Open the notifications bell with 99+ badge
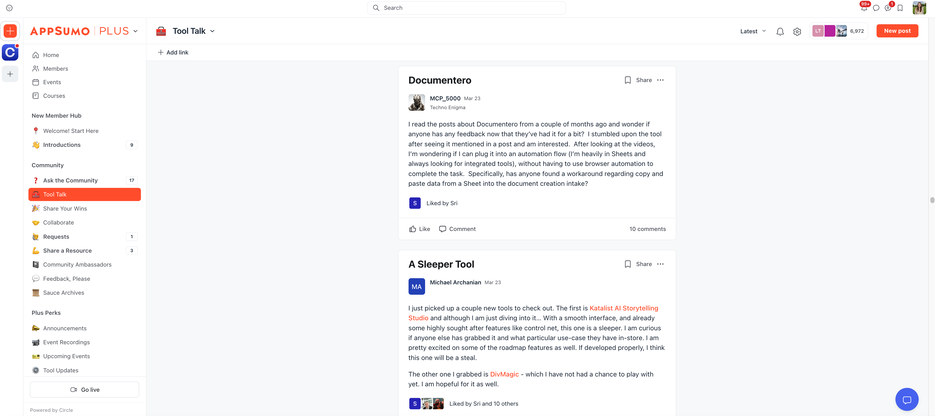Screen dimensions: 935x416 coord(864,8)
